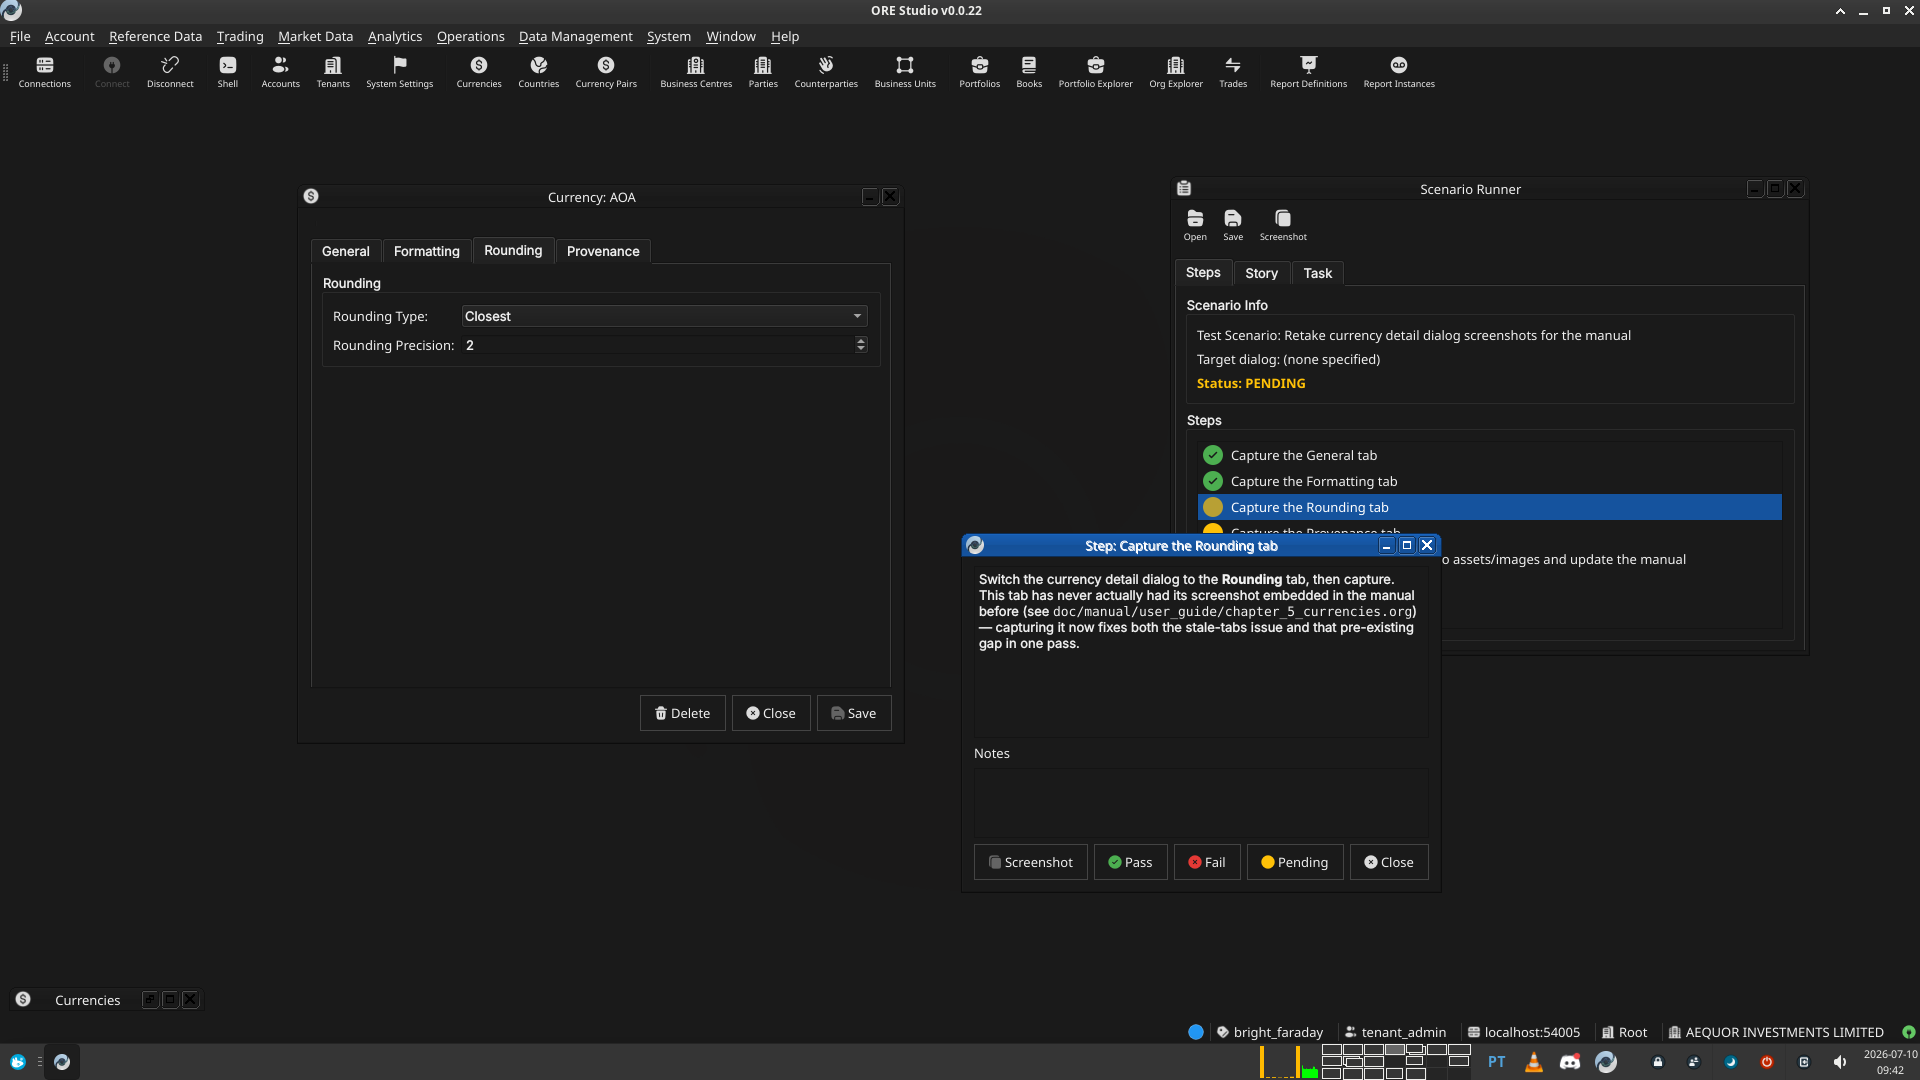Open the Trades toolbar icon

tap(1233, 72)
